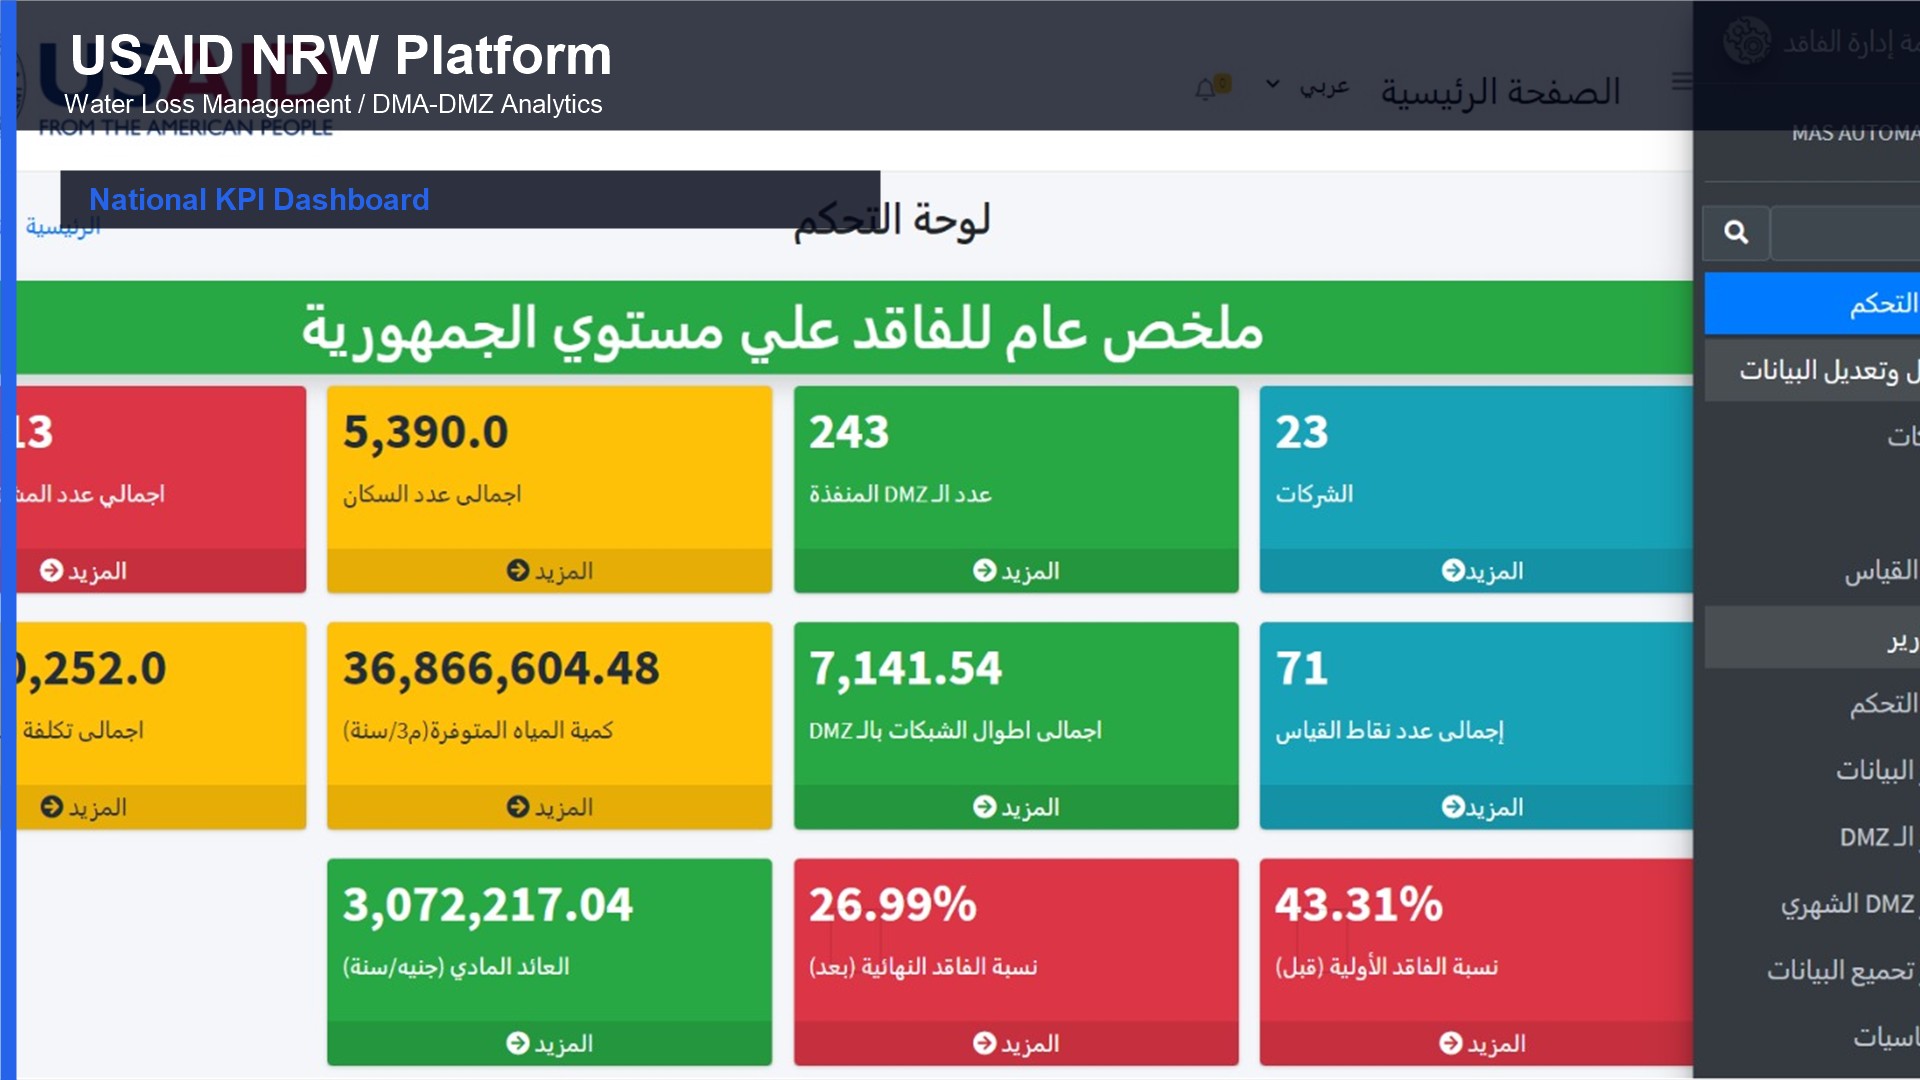Click the search magnifier icon in sidebar
The height and width of the screenshot is (1080, 1920).
pyautogui.click(x=1736, y=233)
